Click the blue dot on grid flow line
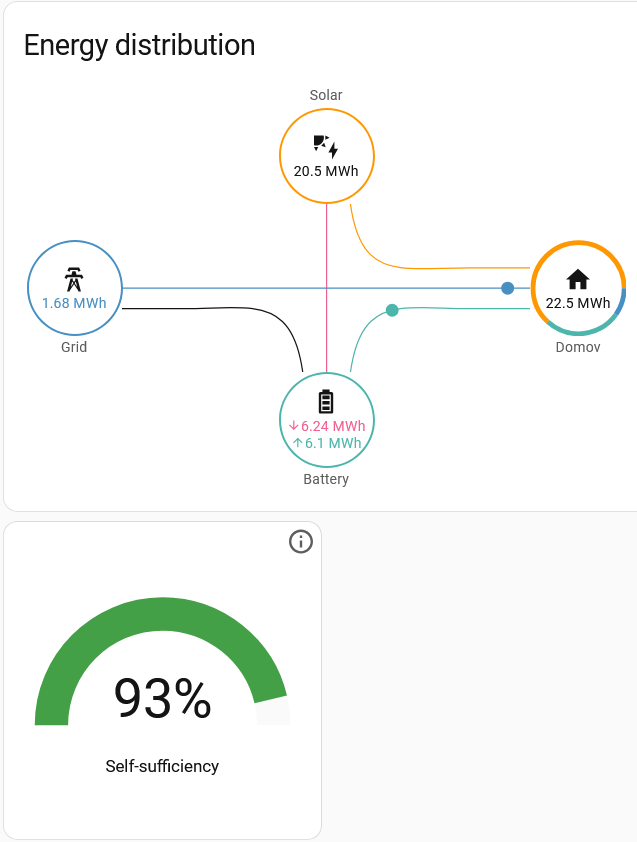 point(508,288)
